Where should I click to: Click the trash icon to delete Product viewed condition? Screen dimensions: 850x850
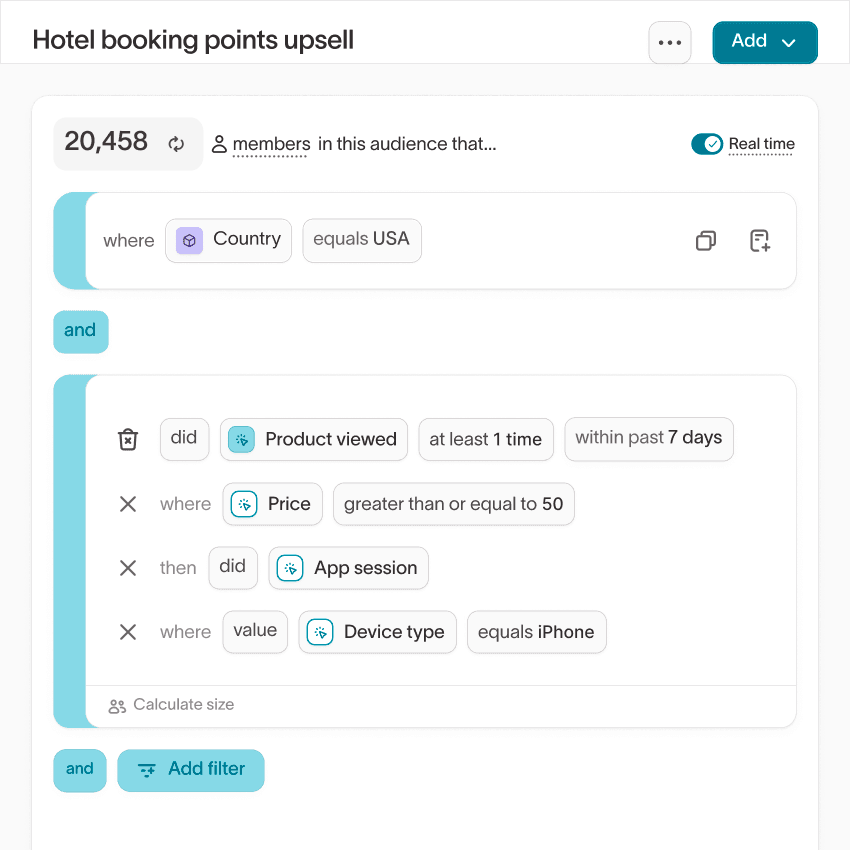click(127, 439)
